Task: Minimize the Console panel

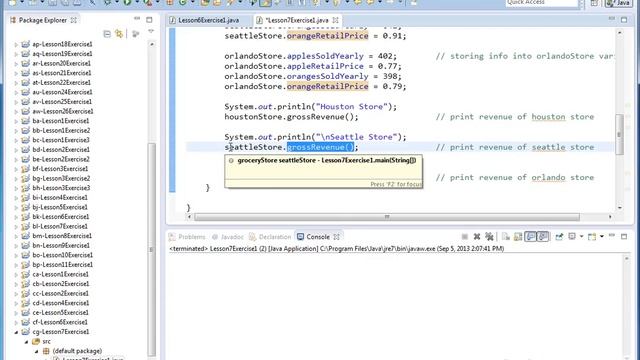Action: (612, 236)
